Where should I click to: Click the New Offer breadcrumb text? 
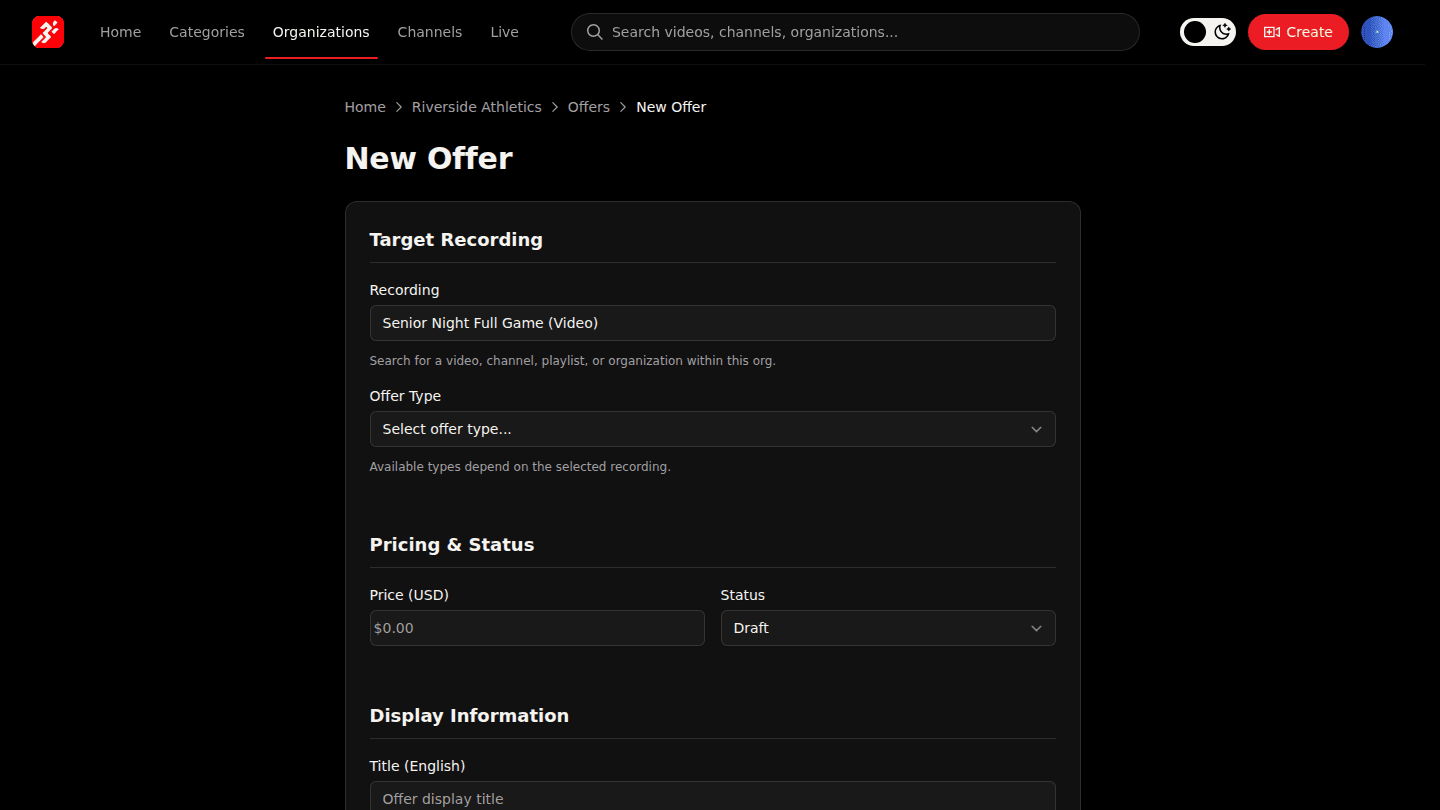point(671,107)
